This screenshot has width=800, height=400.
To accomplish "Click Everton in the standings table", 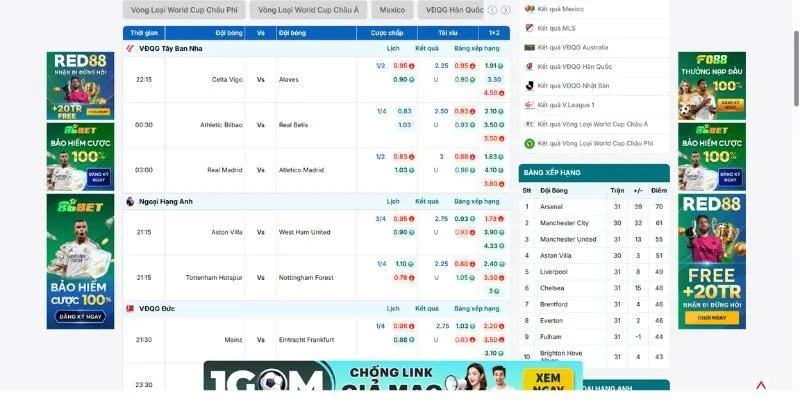I will [x=552, y=321].
